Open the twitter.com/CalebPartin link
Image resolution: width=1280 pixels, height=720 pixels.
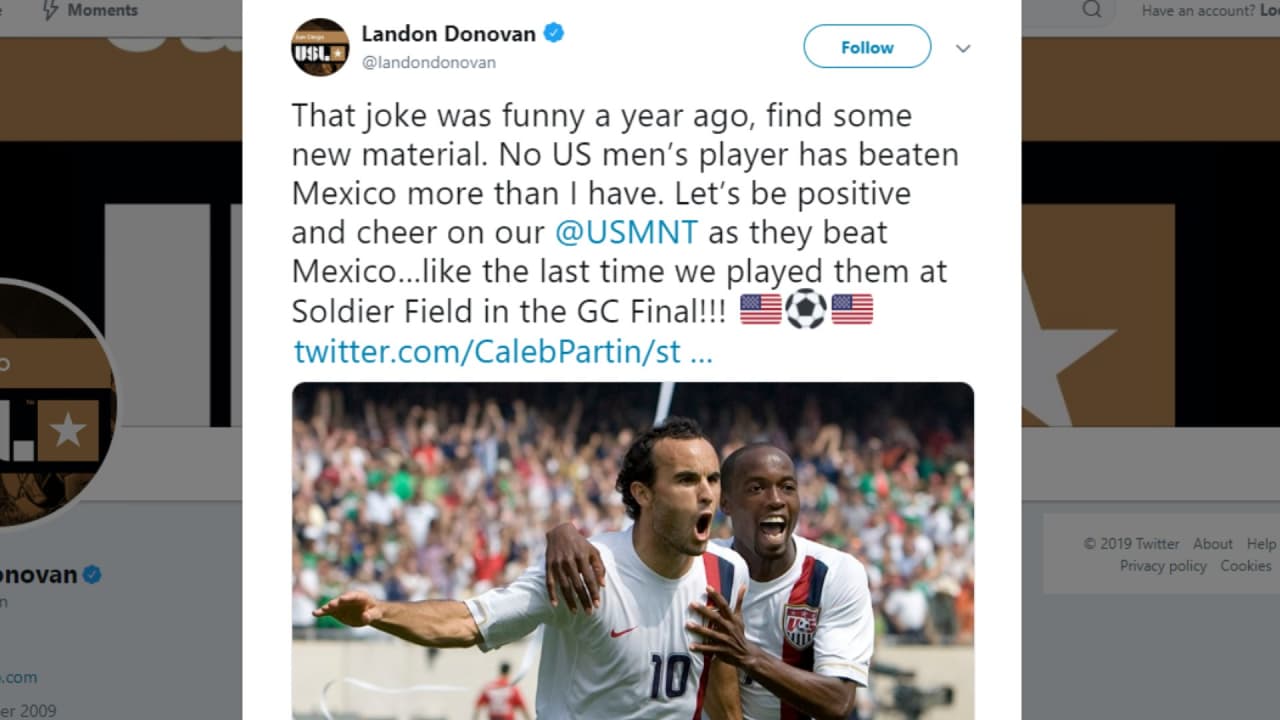(502, 351)
